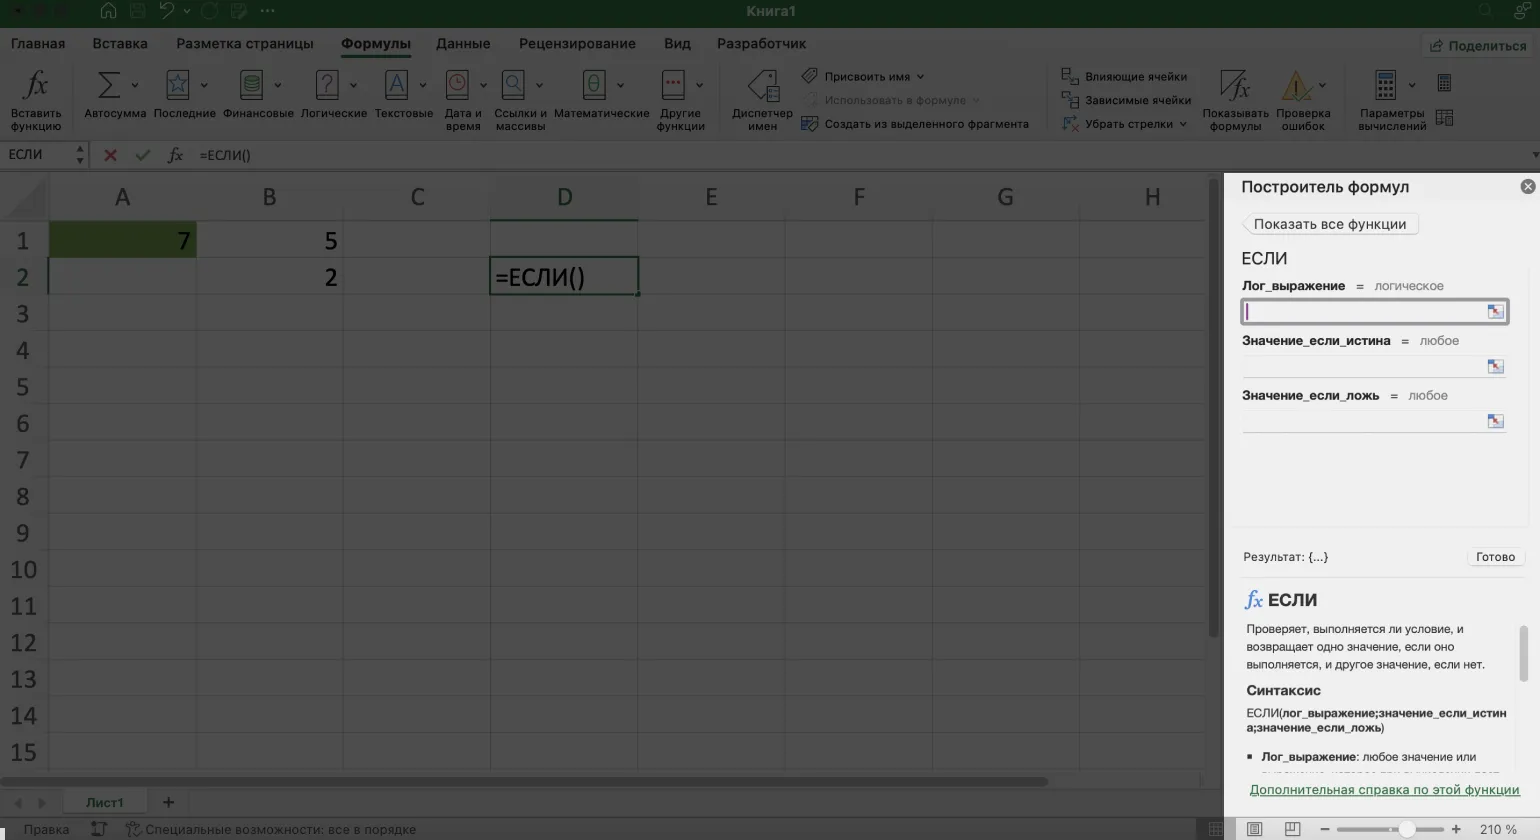Image resolution: width=1540 pixels, height=840 pixels.
Task: Expand the AutoSum dropdown arrow
Action: [x=135, y=85]
